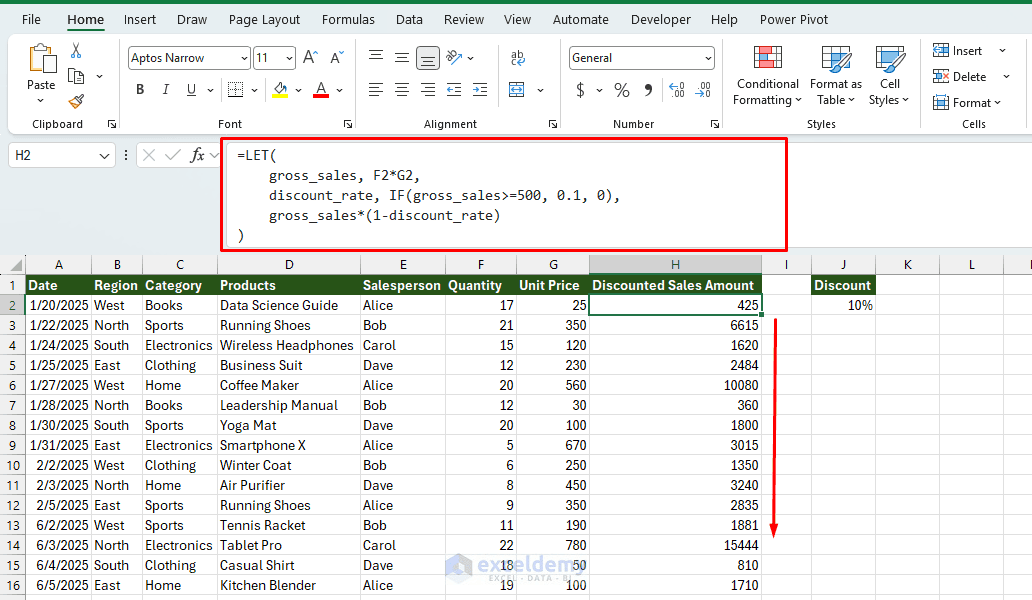Apply yellow fill color bucket
Image resolution: width=1032 pixels, height=600 pixels.
pos(280,89)
